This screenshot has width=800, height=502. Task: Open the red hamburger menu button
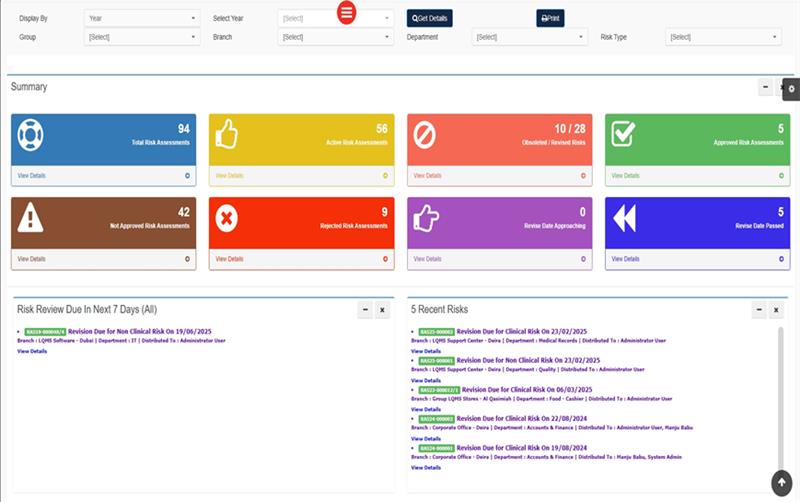[346, 12]
